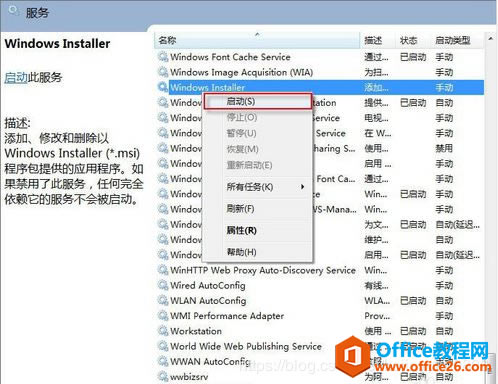
Task: Click WLA... description of WLAN AutoConfig
Action: click(377, 301)
